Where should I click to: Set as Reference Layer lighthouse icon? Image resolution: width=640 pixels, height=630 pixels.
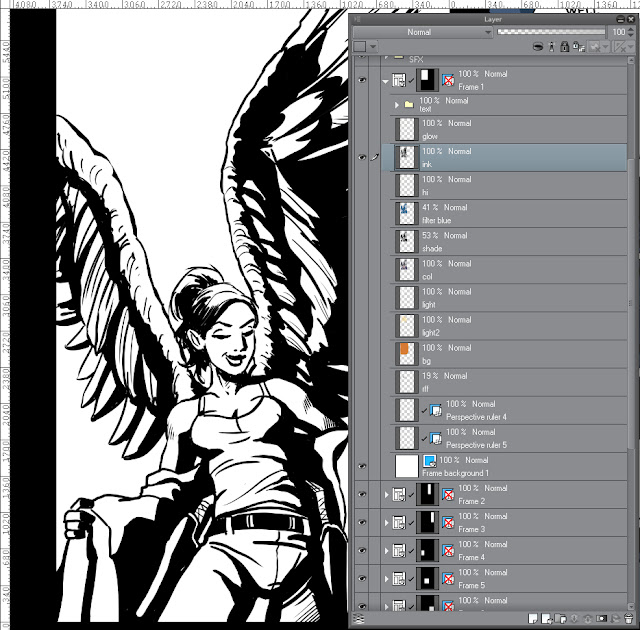(551, 47)
